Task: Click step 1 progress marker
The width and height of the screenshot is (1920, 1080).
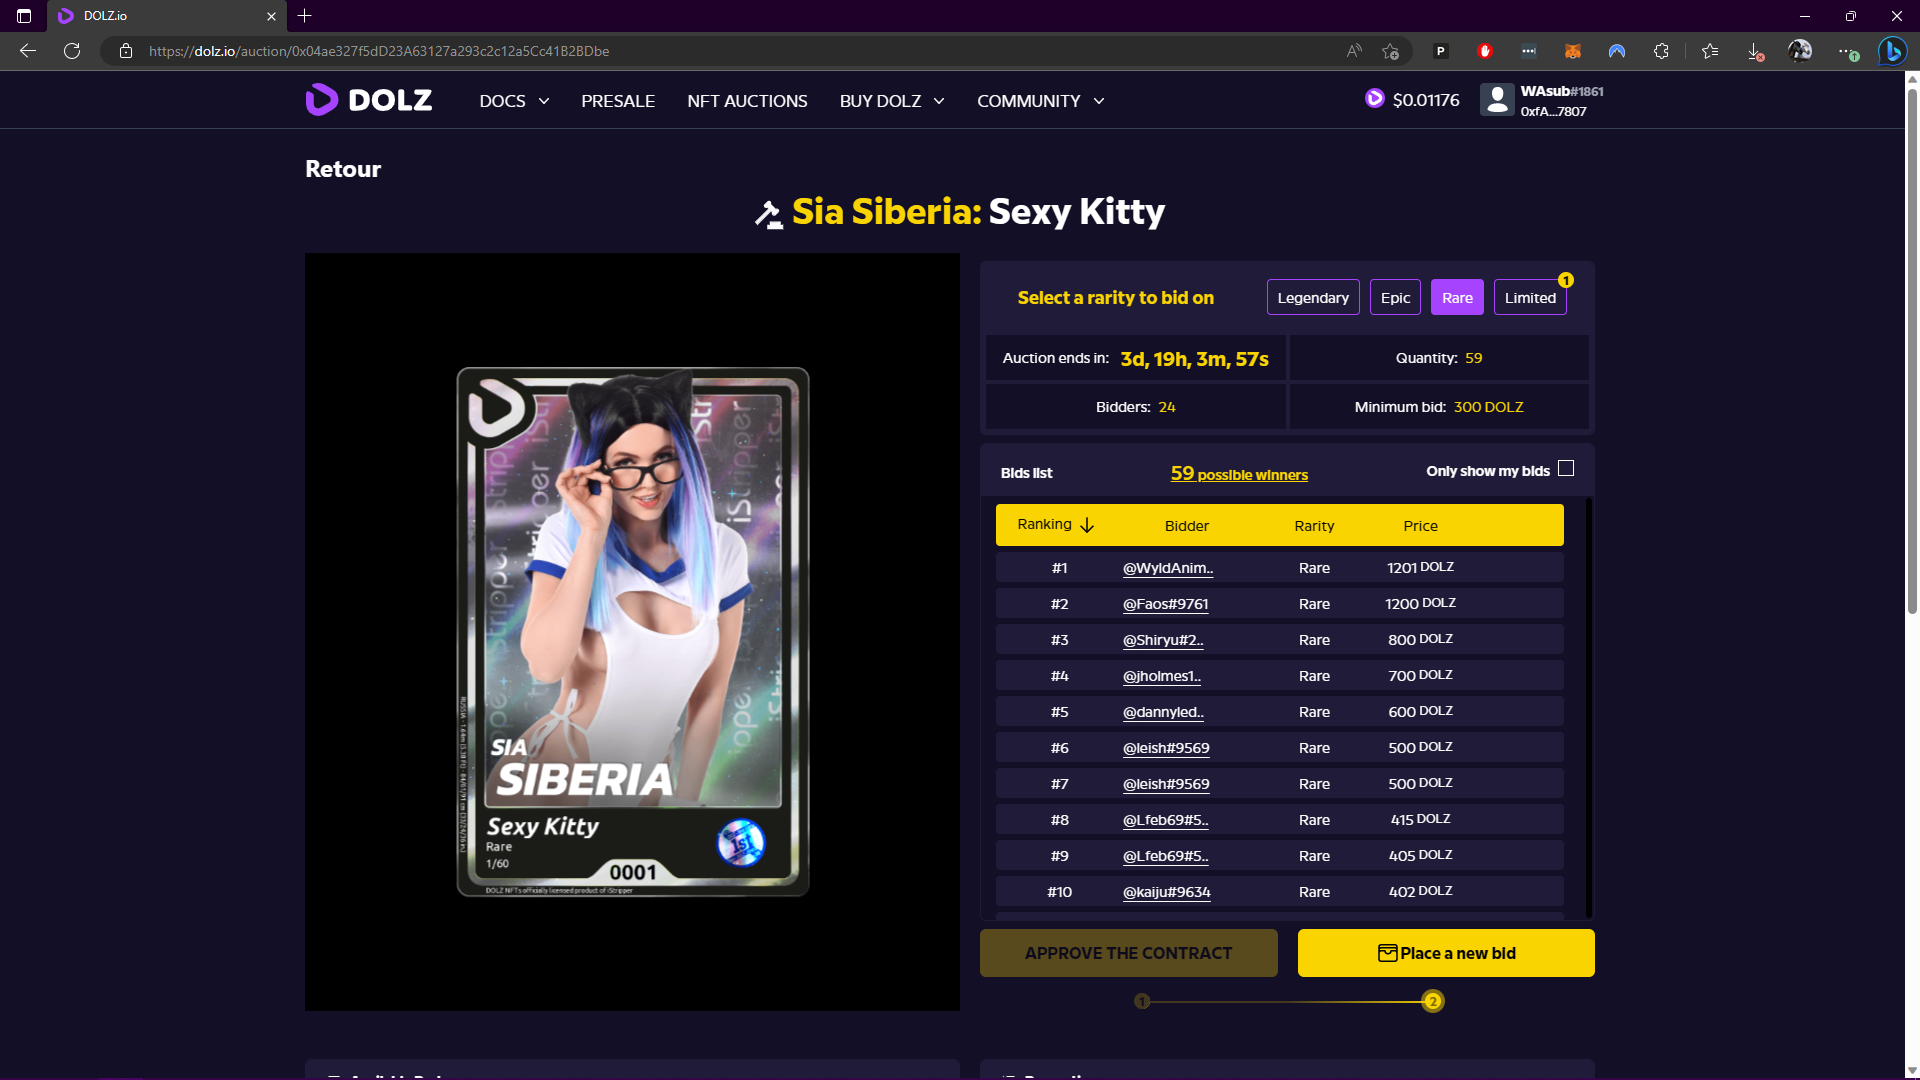Action: (1142, 1001)
